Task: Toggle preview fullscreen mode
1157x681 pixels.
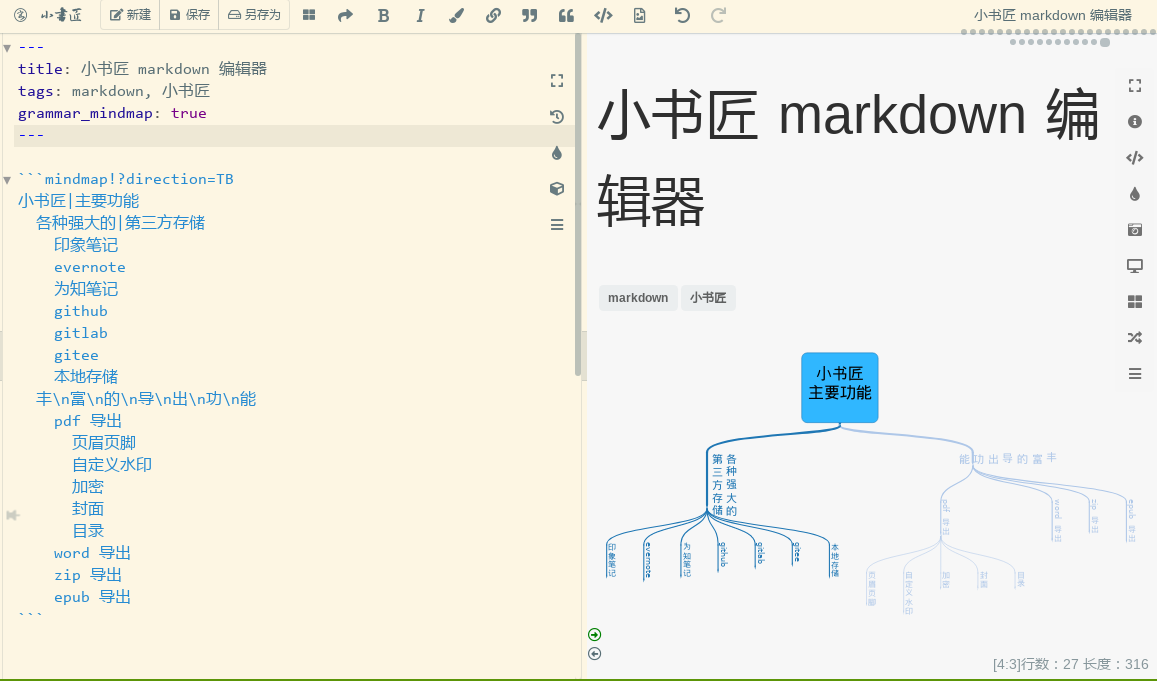Action: [x=1135, y=86]
